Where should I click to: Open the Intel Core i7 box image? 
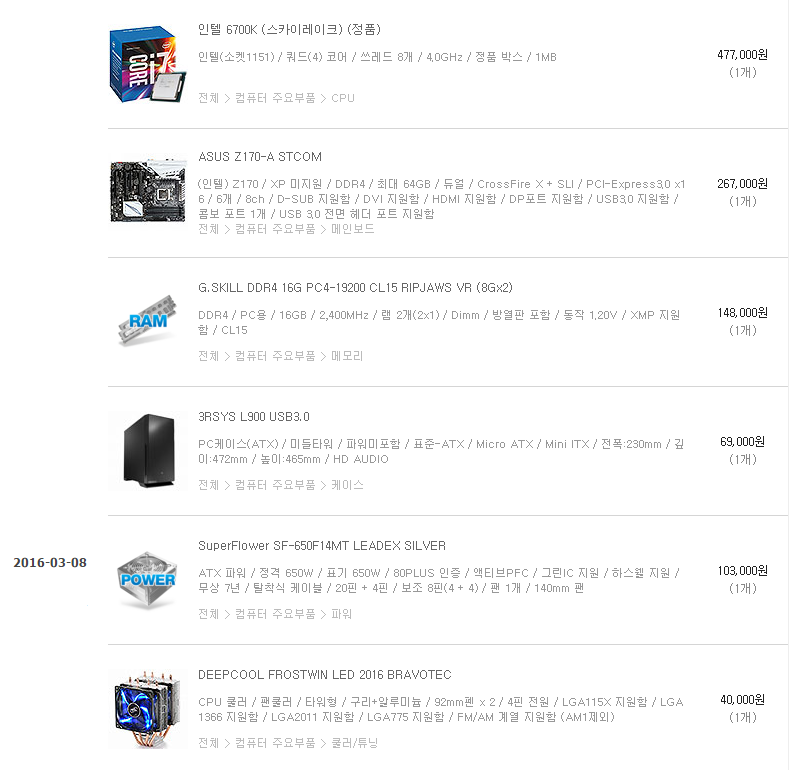[148, 65]
